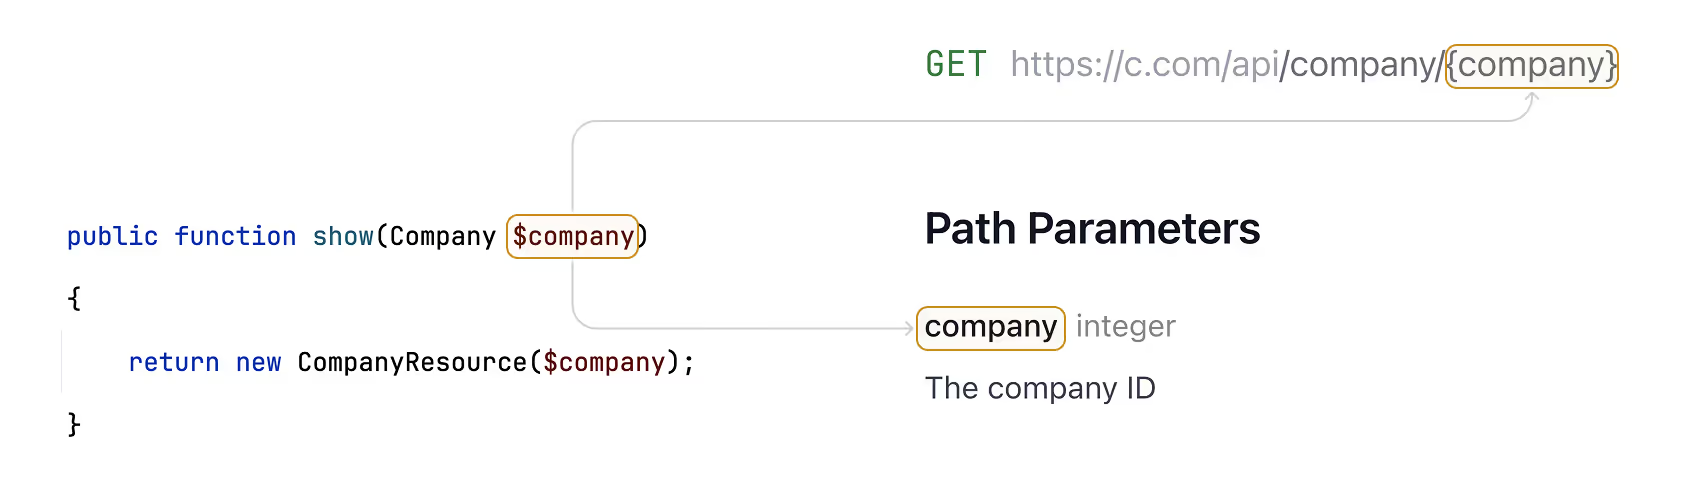
Task: Click the Company type hint
Action: tap(443, 237)
